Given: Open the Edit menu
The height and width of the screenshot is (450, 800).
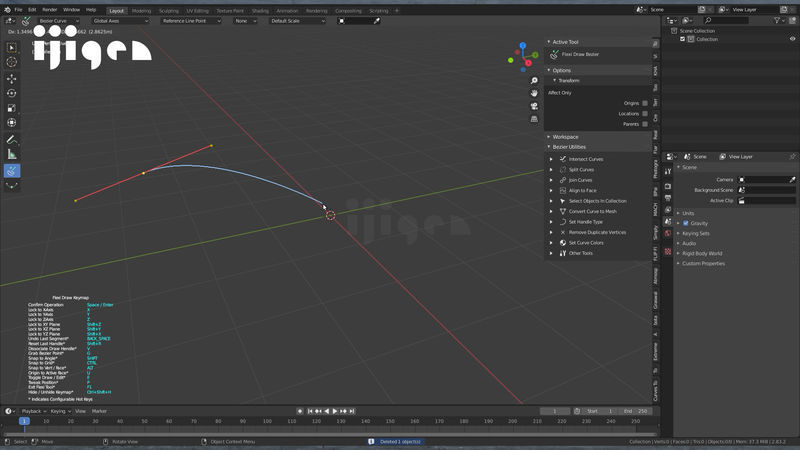Looking at the screenshot, I should point(32,10).
